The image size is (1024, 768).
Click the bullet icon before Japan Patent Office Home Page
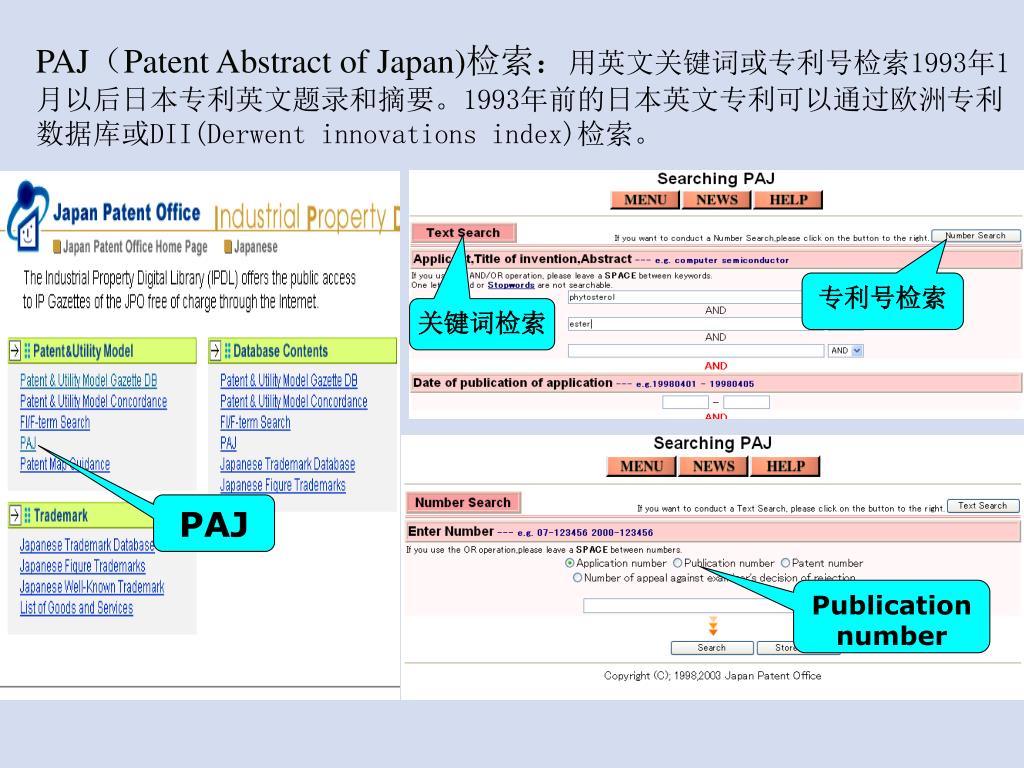point(57,247)
